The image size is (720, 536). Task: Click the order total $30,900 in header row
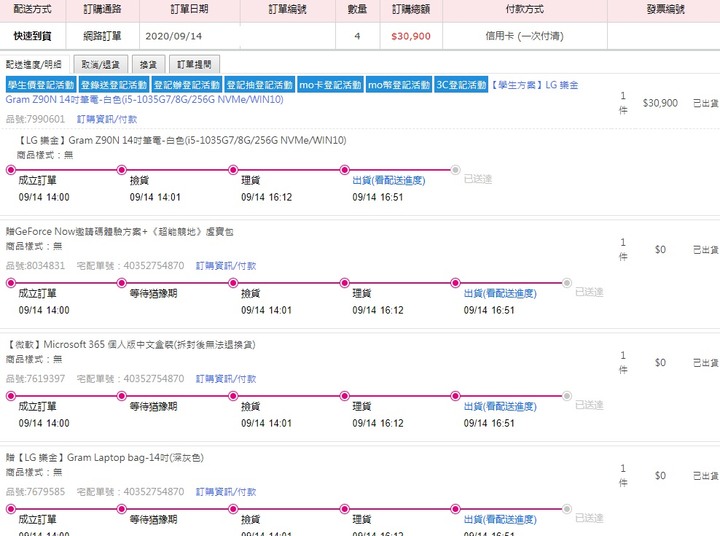pyautogui.click(x=411, y=36)
